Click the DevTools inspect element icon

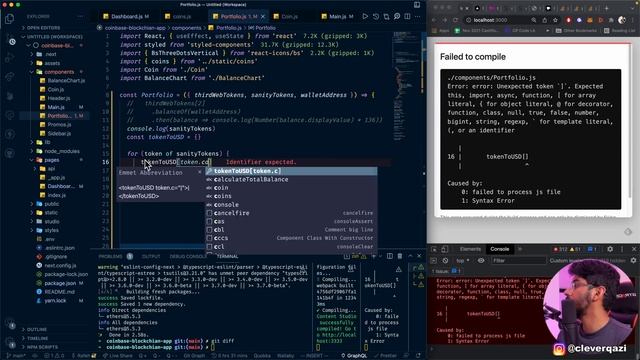434,249
